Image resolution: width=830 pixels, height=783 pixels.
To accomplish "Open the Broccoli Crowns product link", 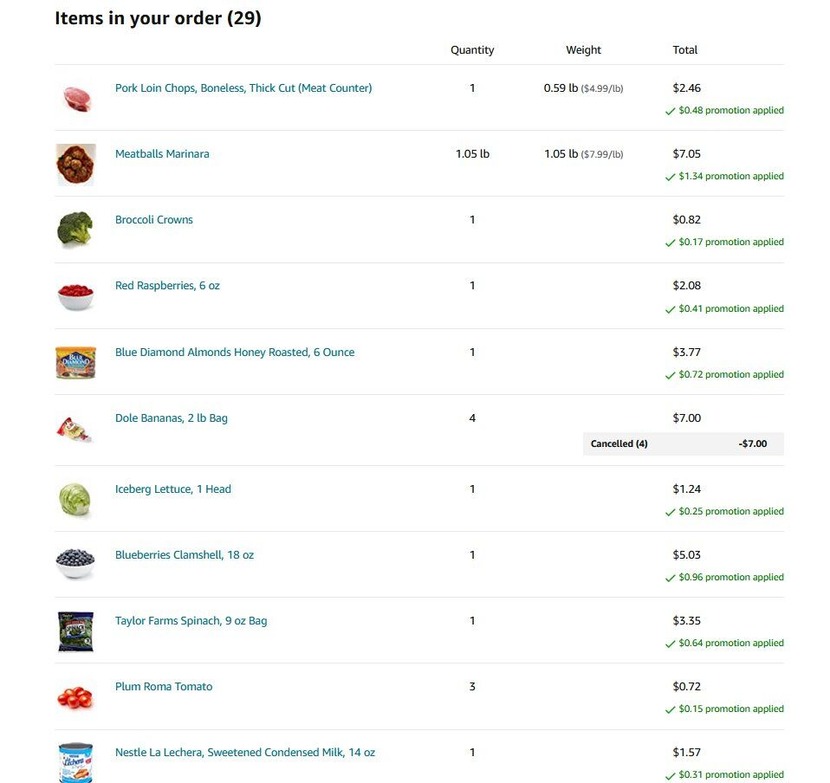I will coord(154,220).
